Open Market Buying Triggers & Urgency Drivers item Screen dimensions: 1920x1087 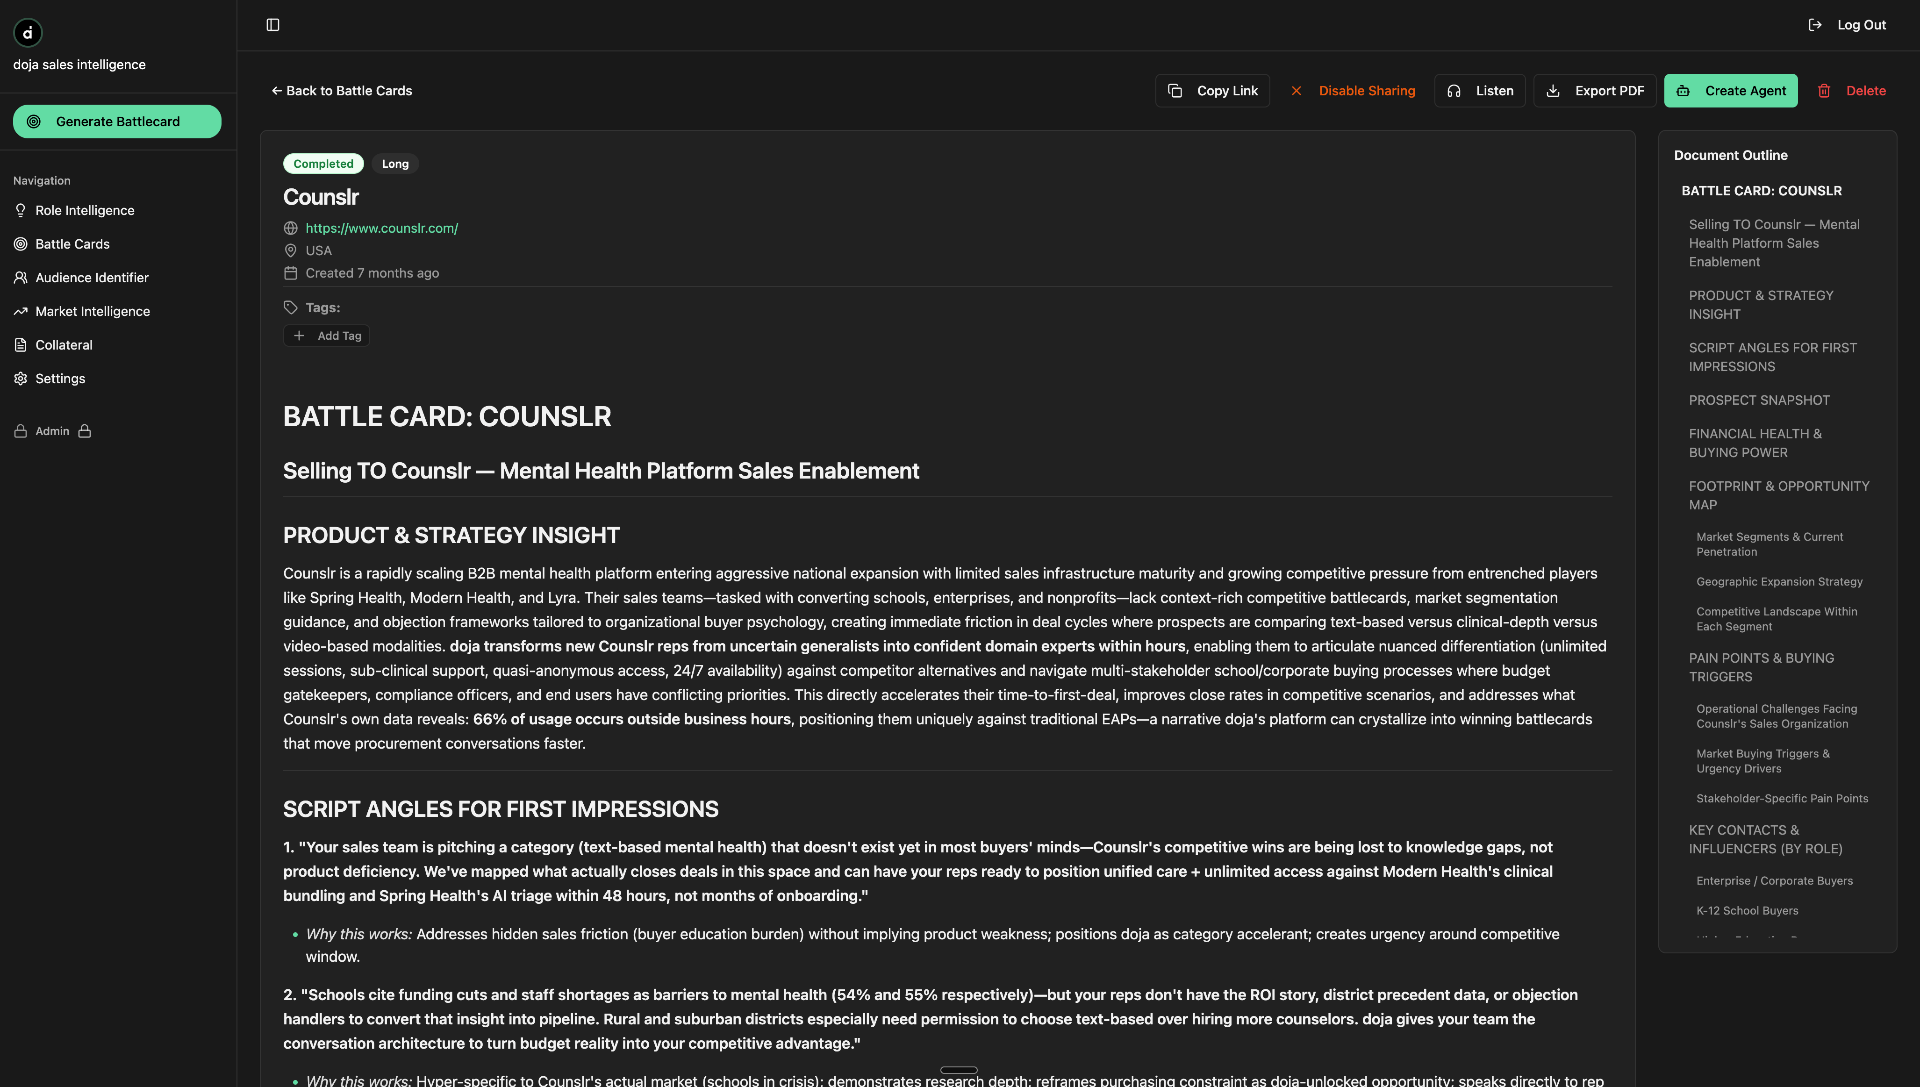coord(1763,761)
